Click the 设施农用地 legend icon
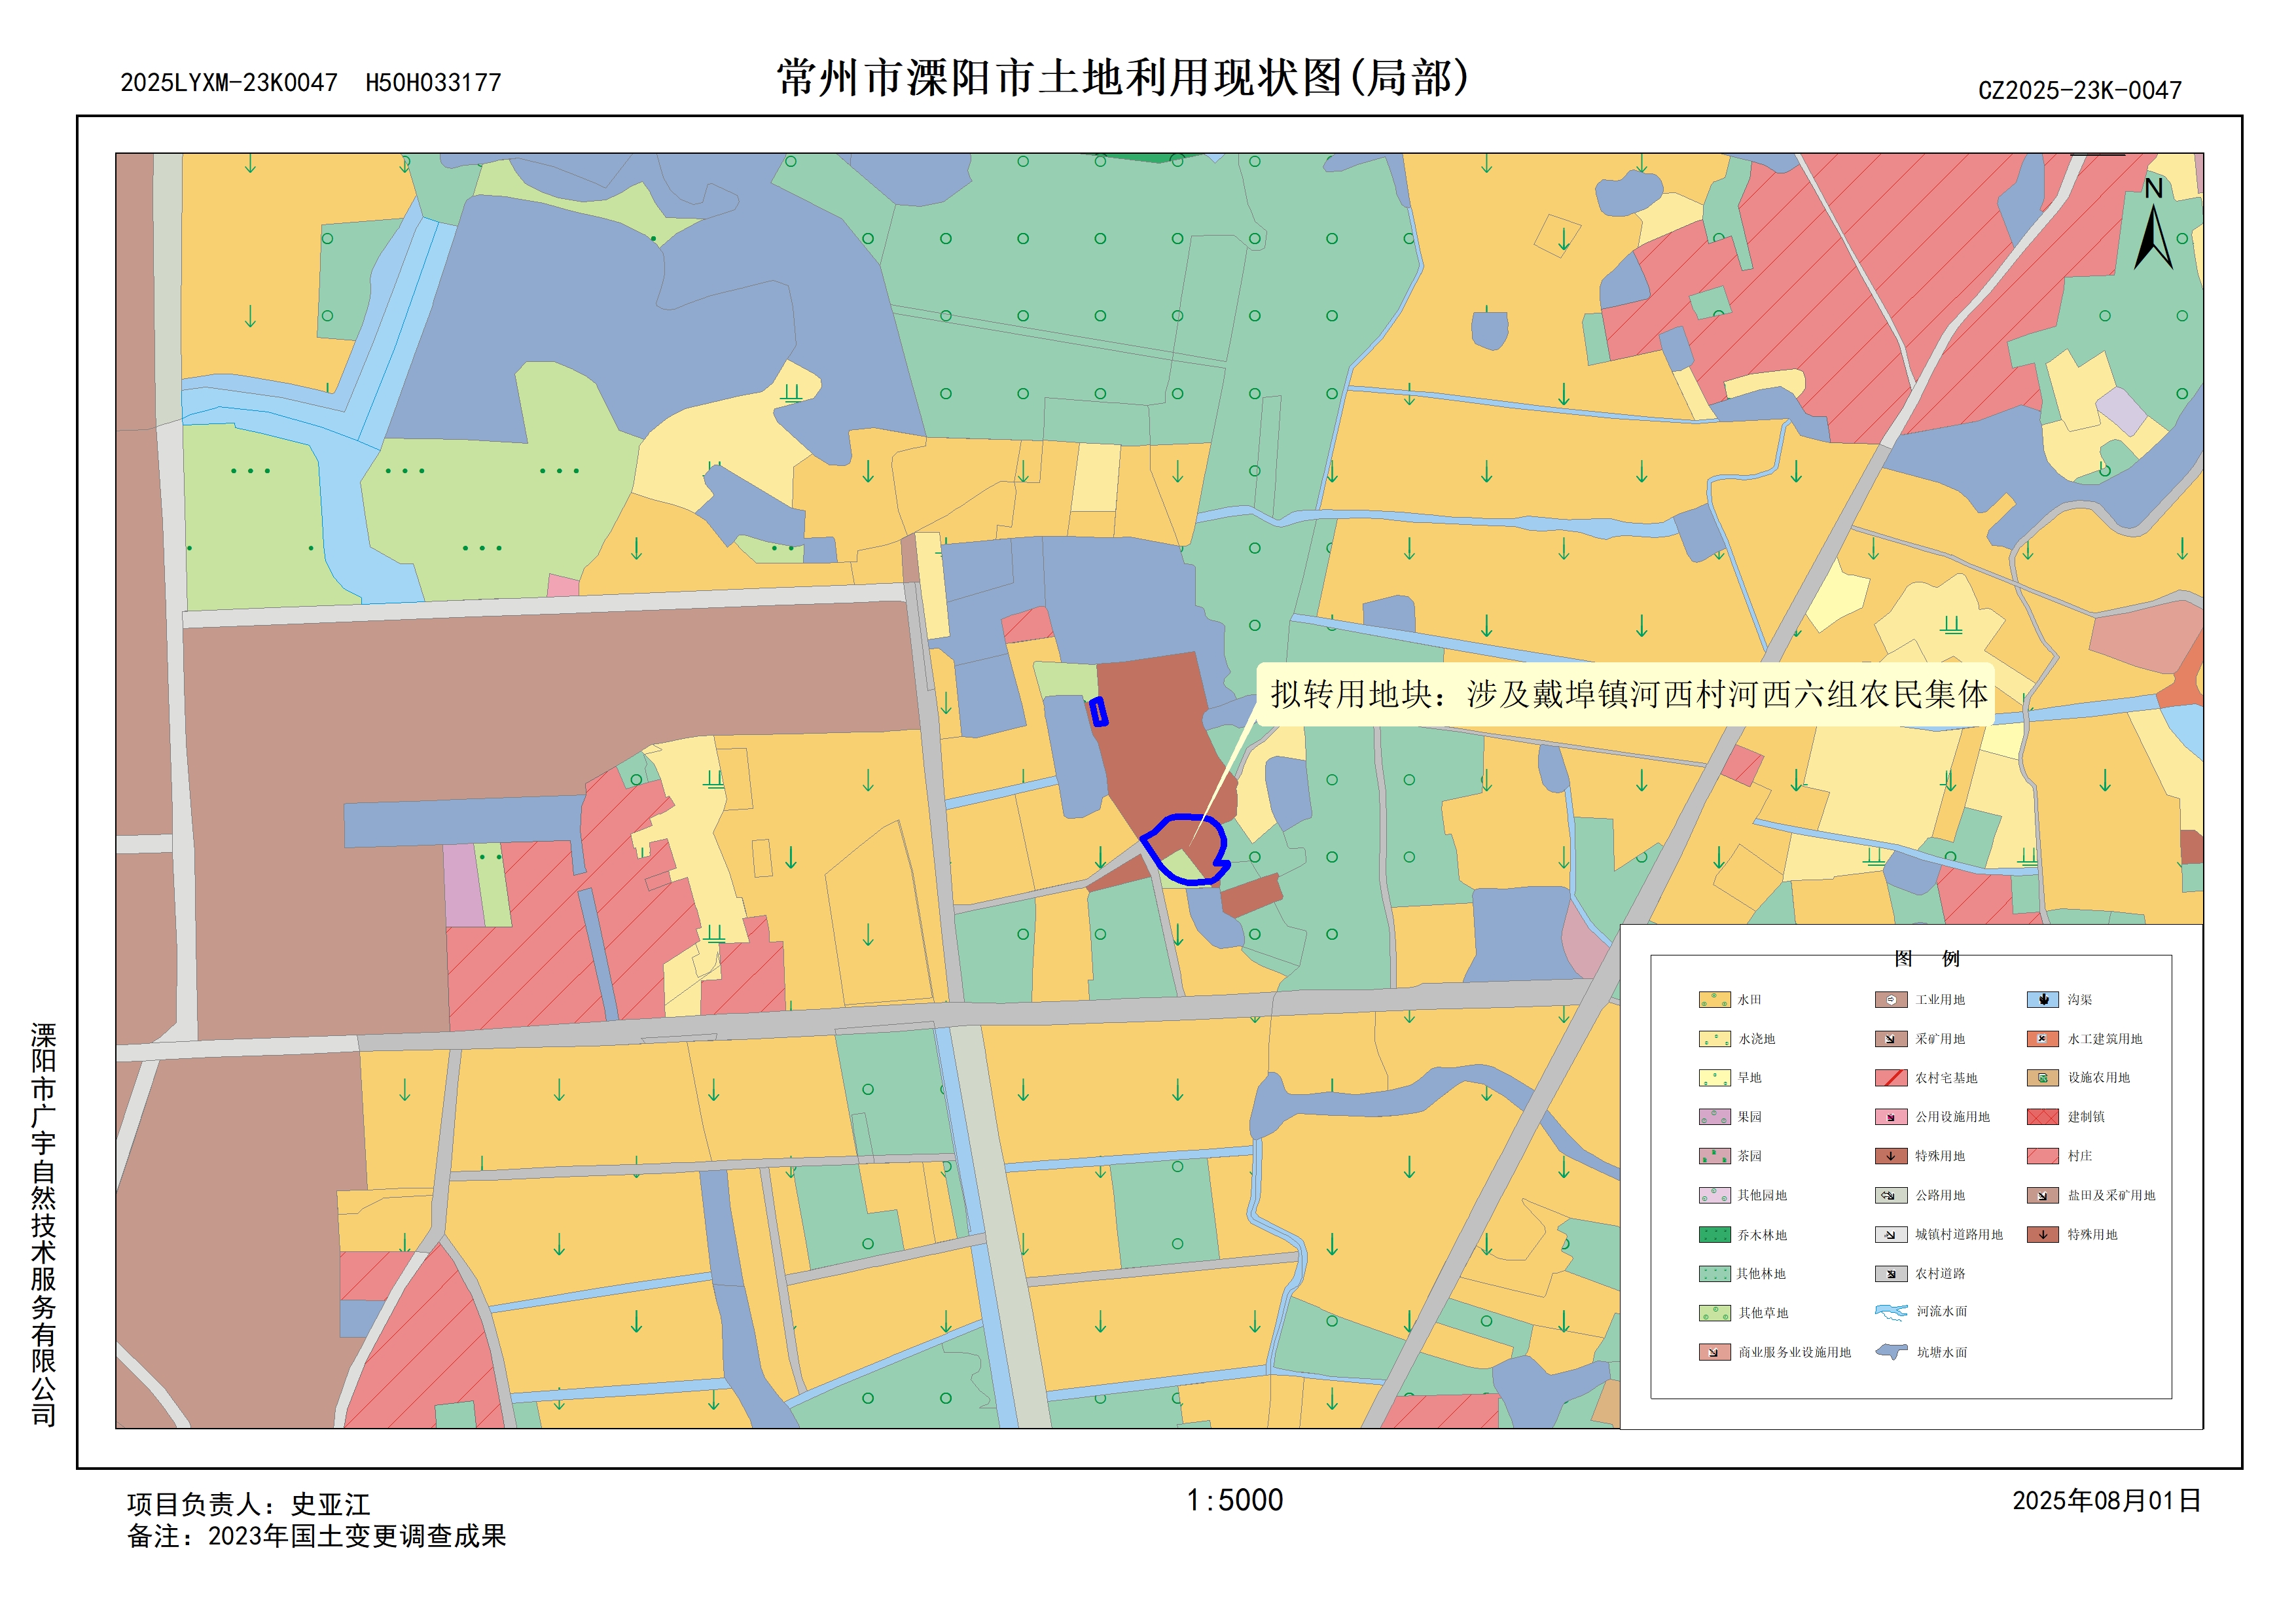 [2042, 1078]
